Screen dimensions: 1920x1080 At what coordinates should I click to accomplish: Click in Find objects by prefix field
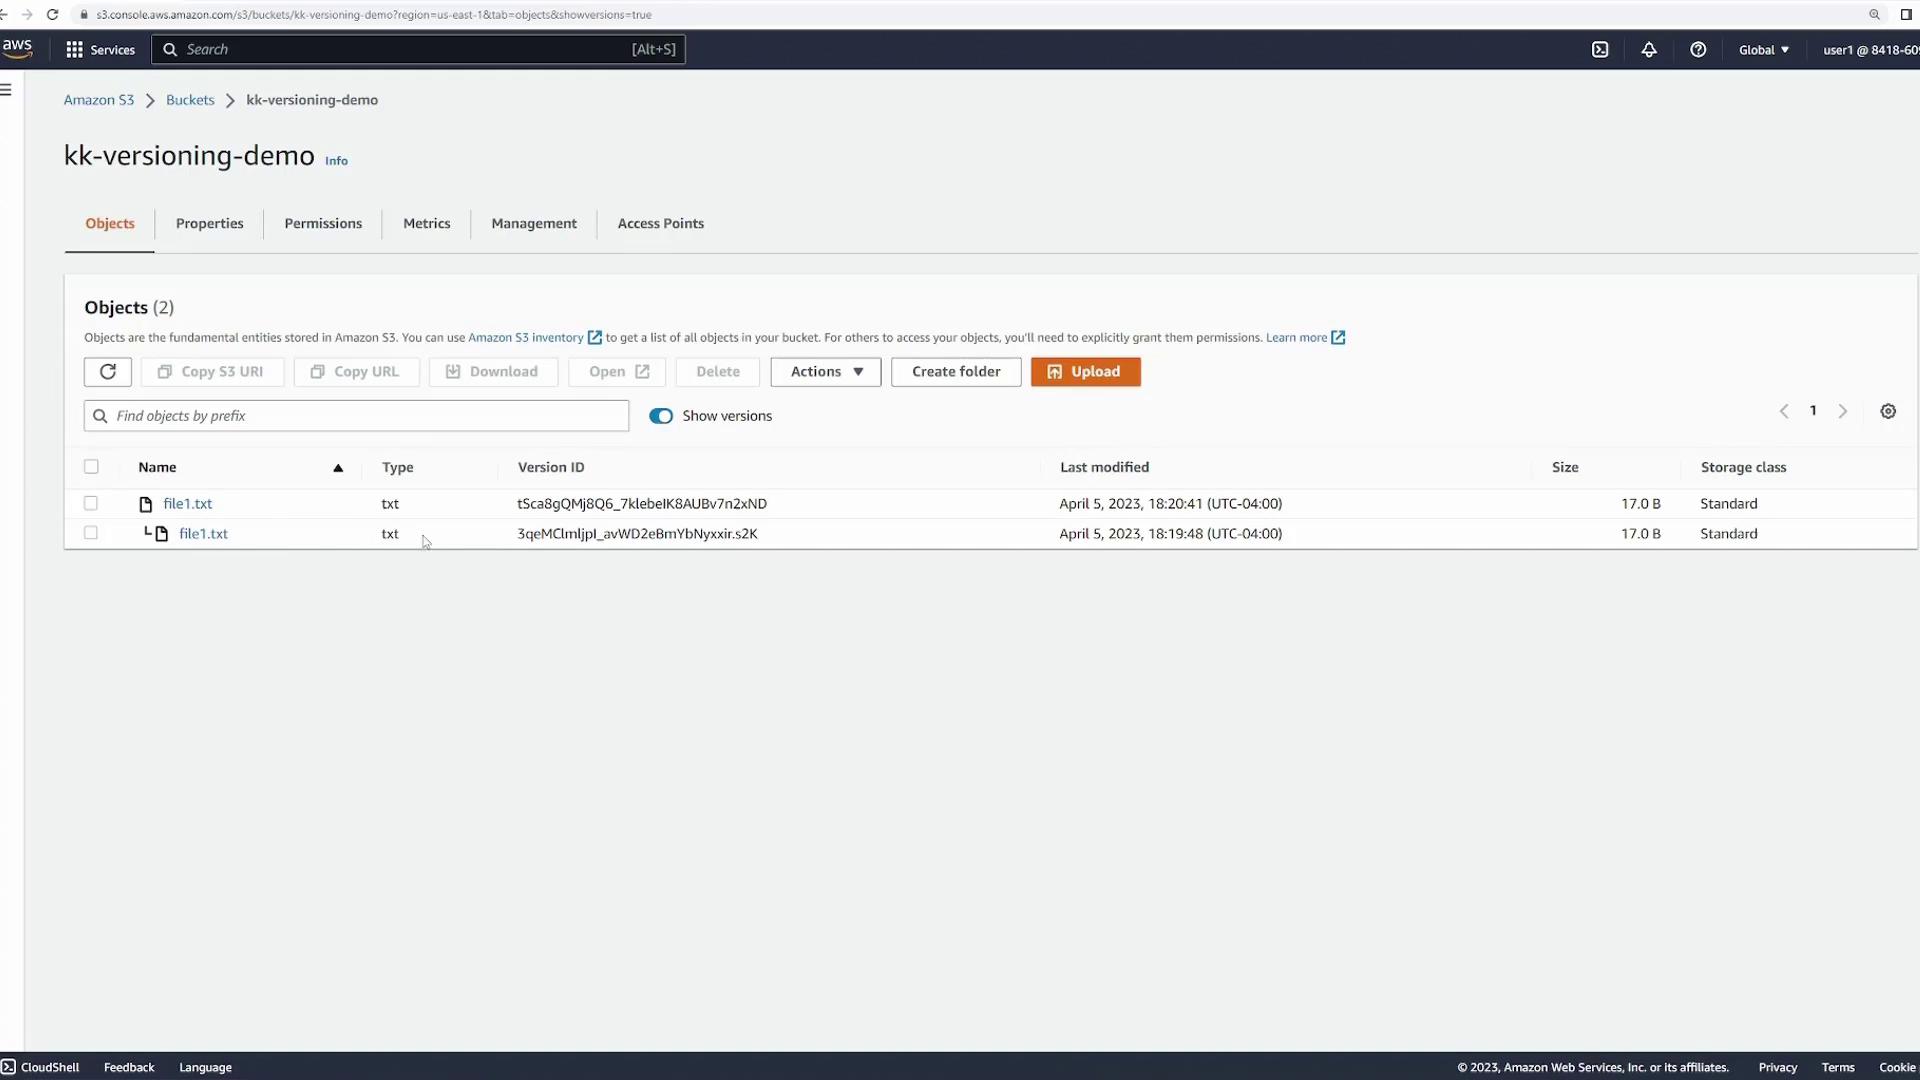(x=356, y=416)
